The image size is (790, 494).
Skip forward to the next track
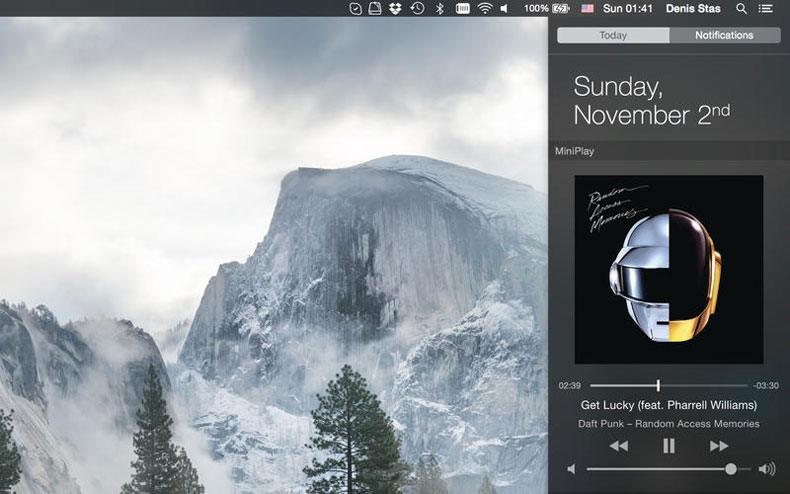719,446
